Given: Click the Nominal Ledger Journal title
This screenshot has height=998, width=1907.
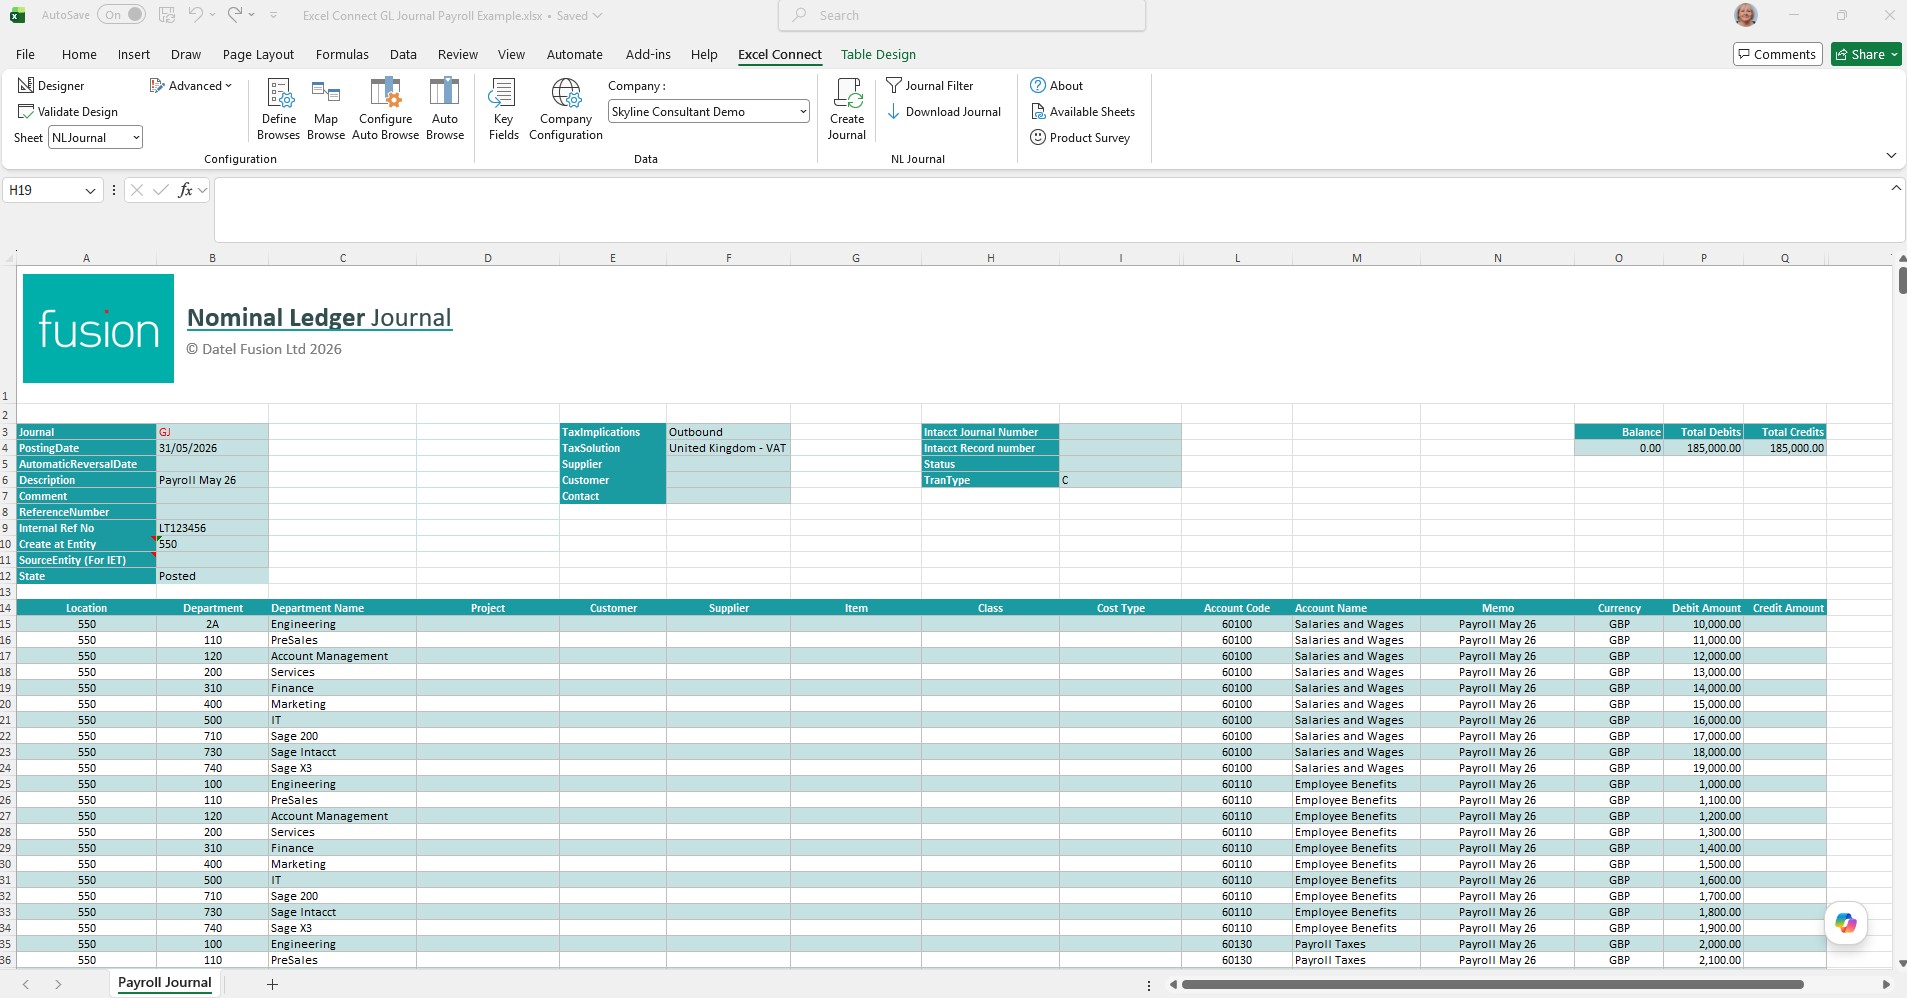Looking at the screenshot, I should pos(319,318).
